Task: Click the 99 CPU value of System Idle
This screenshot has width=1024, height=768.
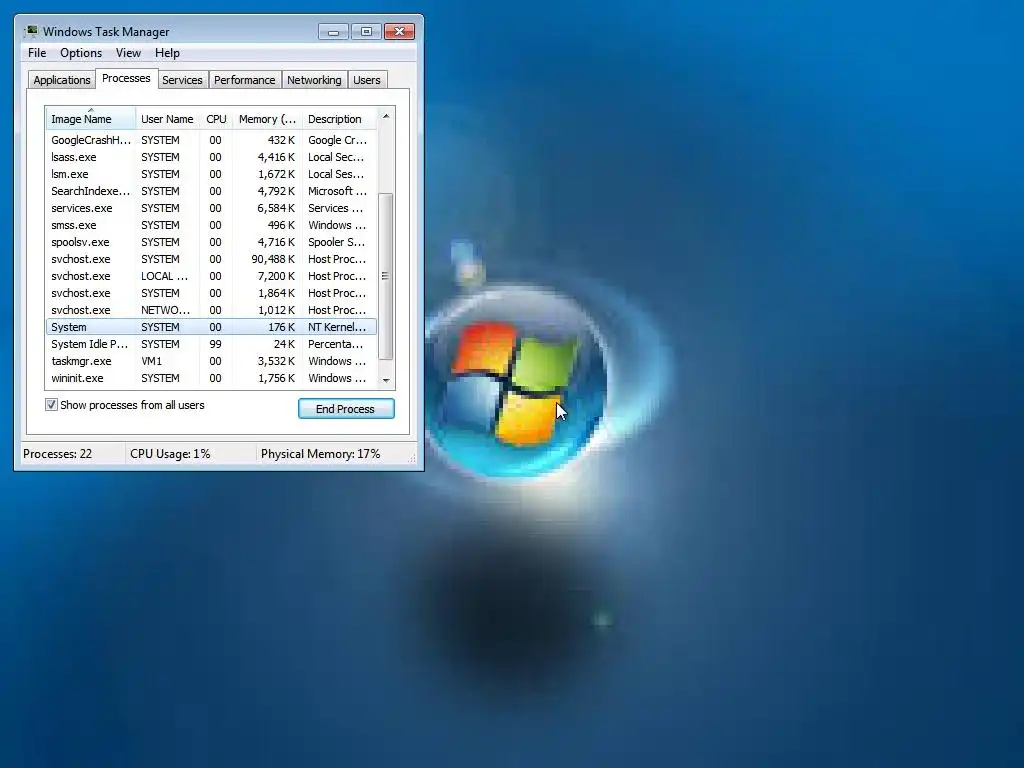Action: (215, 344)
